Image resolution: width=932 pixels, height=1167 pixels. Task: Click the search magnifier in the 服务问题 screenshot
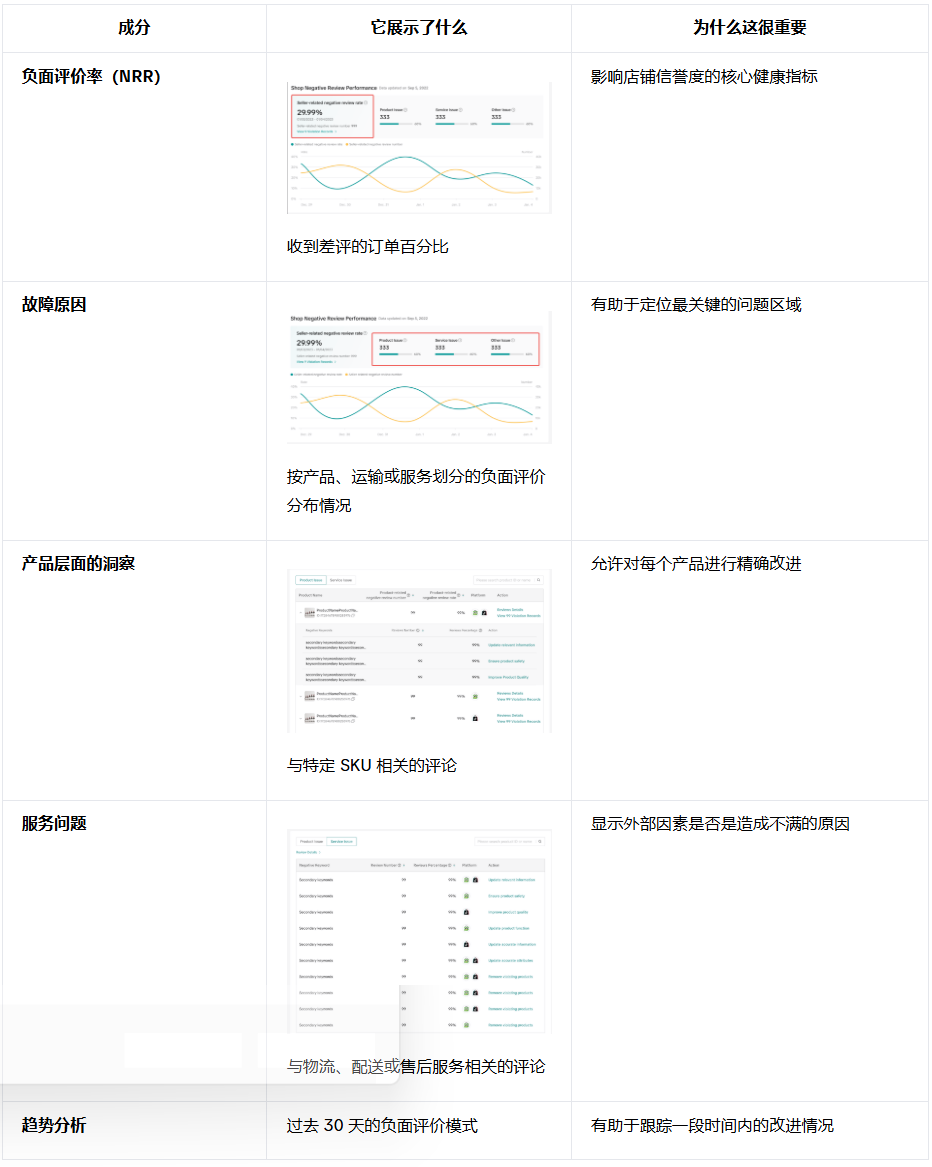coord(540,841)
